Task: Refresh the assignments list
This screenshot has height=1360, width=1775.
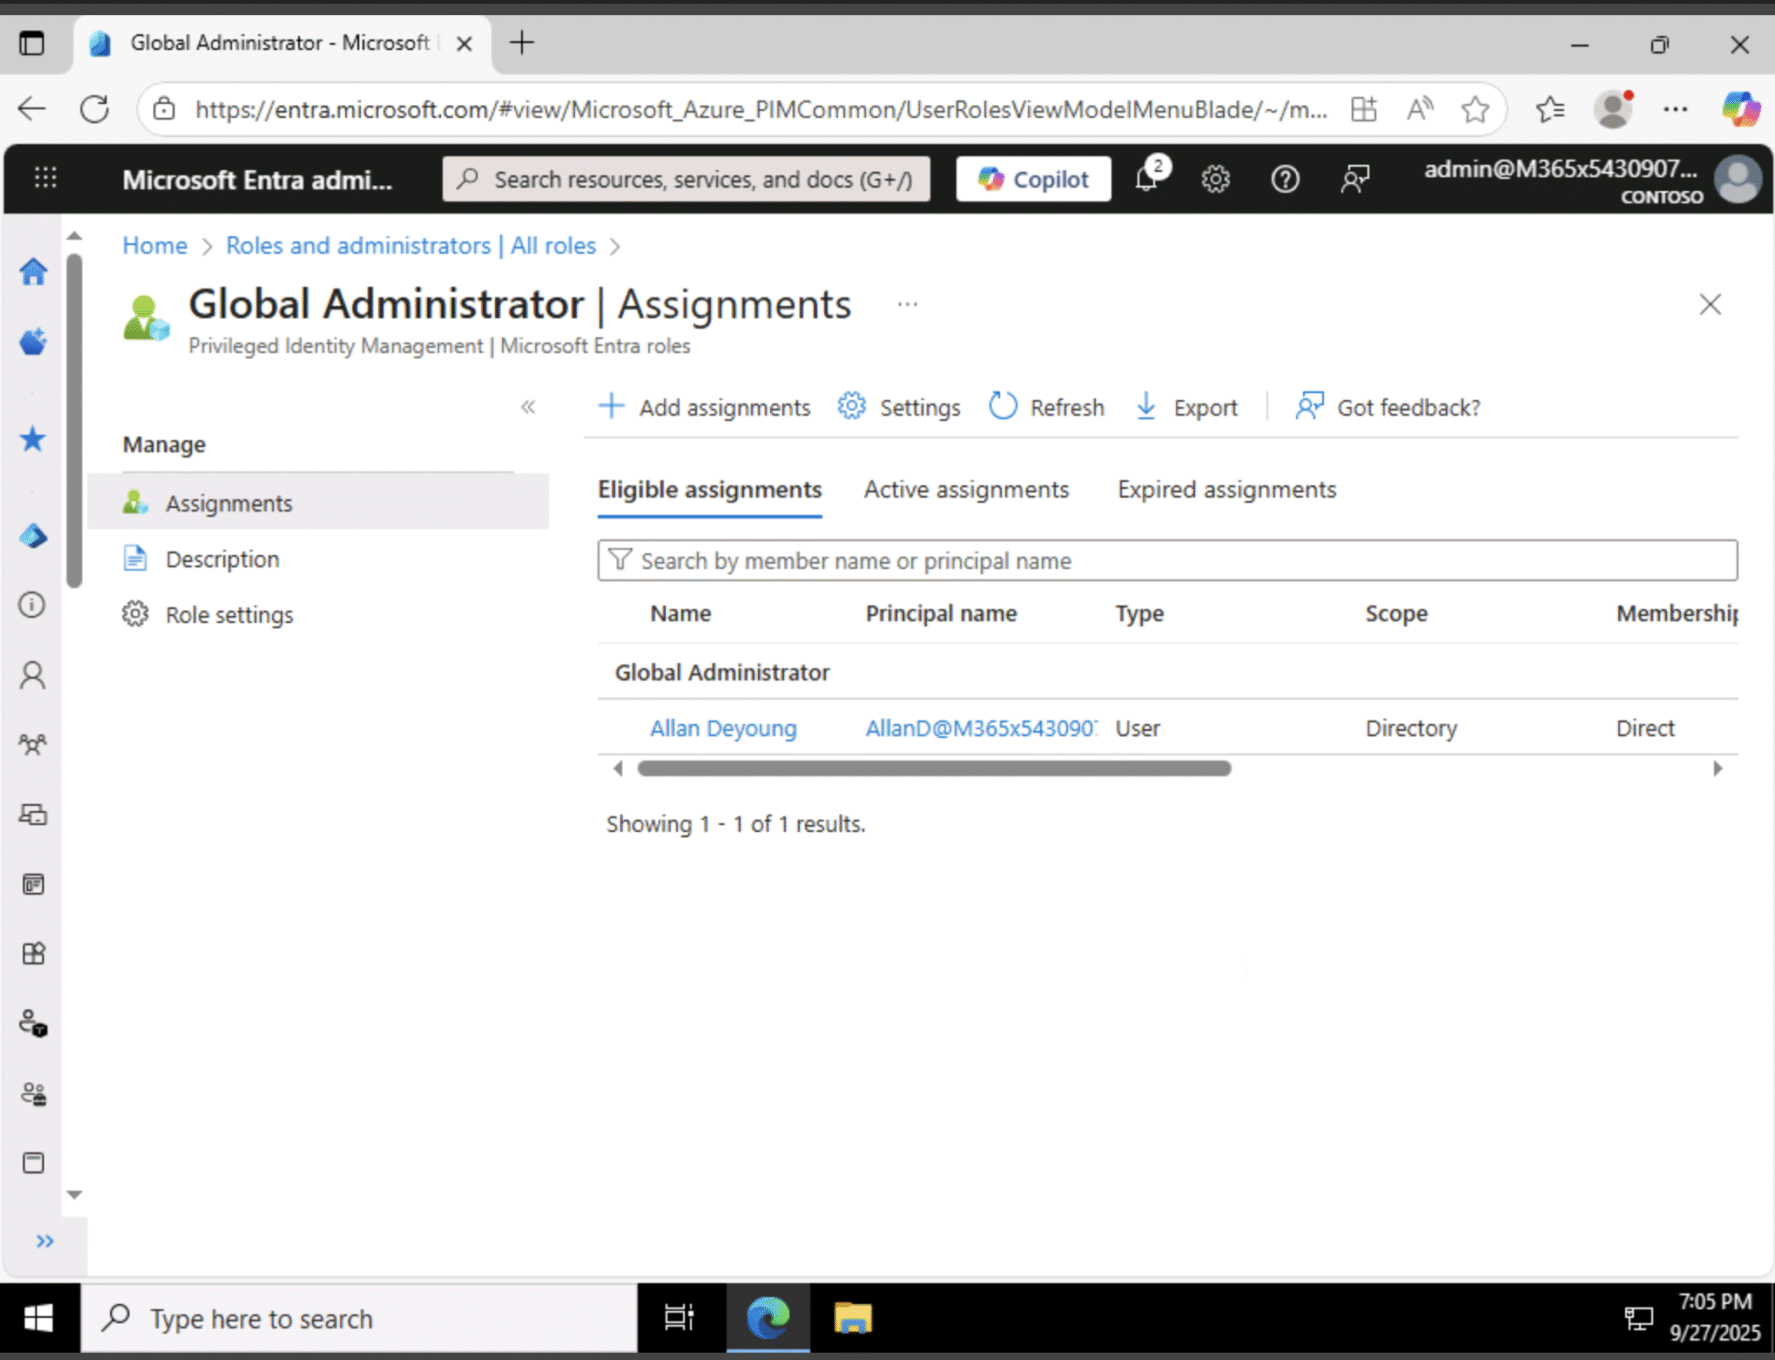Action: [1046, 406]
